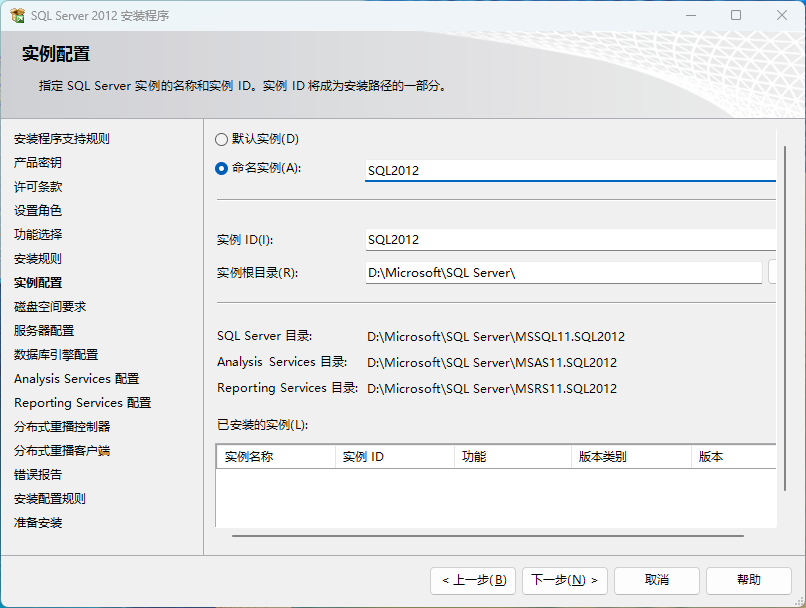Select the Reporting Services 配置 step
The height and width of the screenshot is (608, 806).
[83, 403]
